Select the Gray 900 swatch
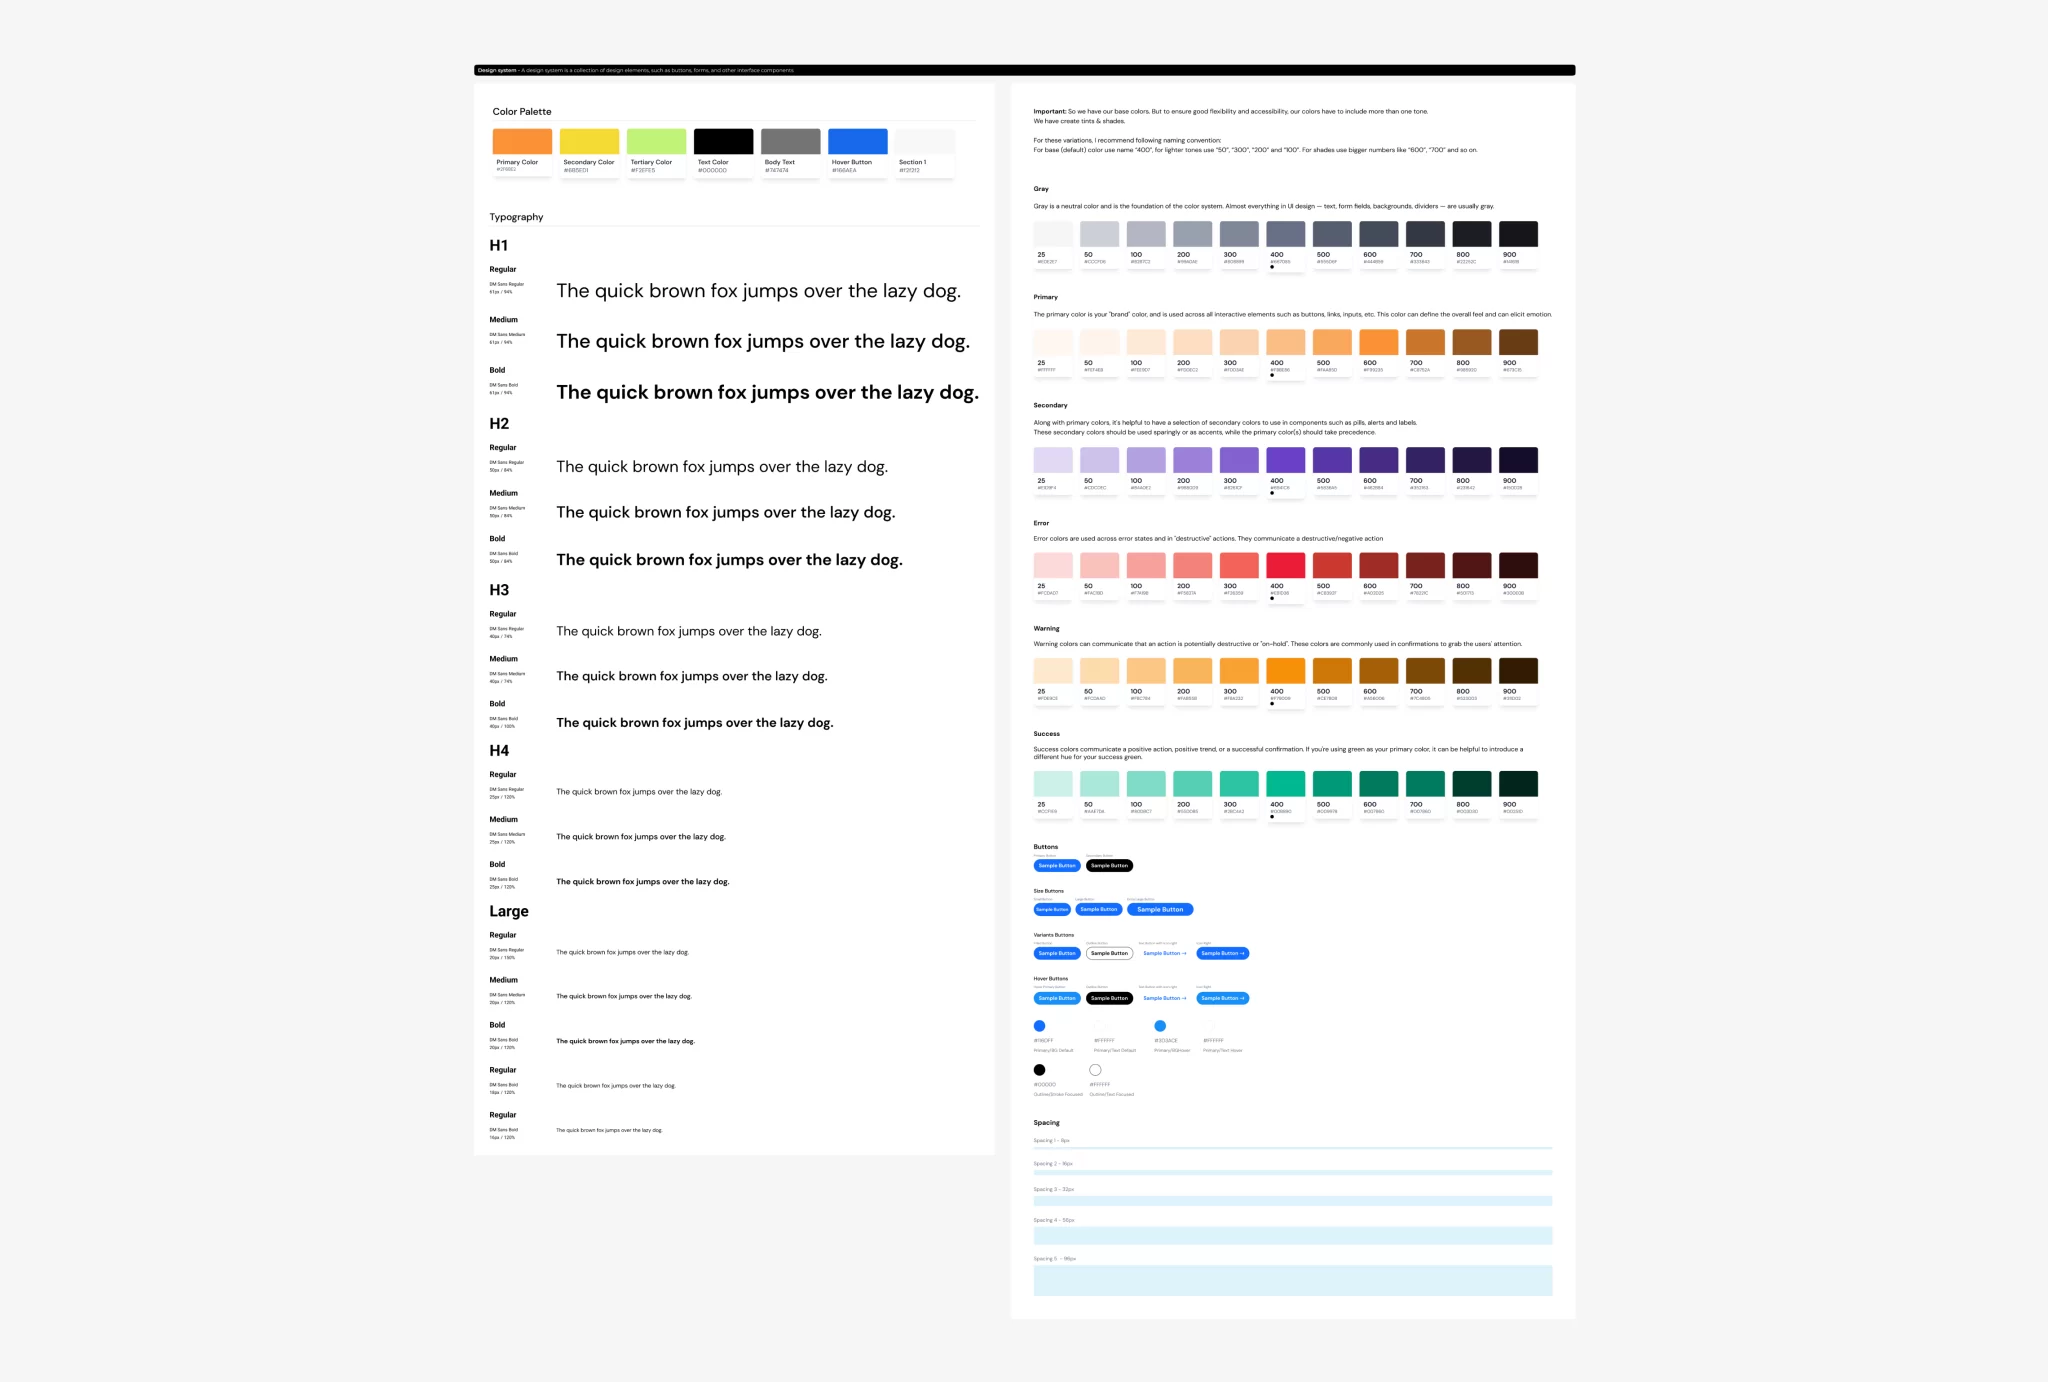The image size is (2048, 1382). coord(1518,234)
